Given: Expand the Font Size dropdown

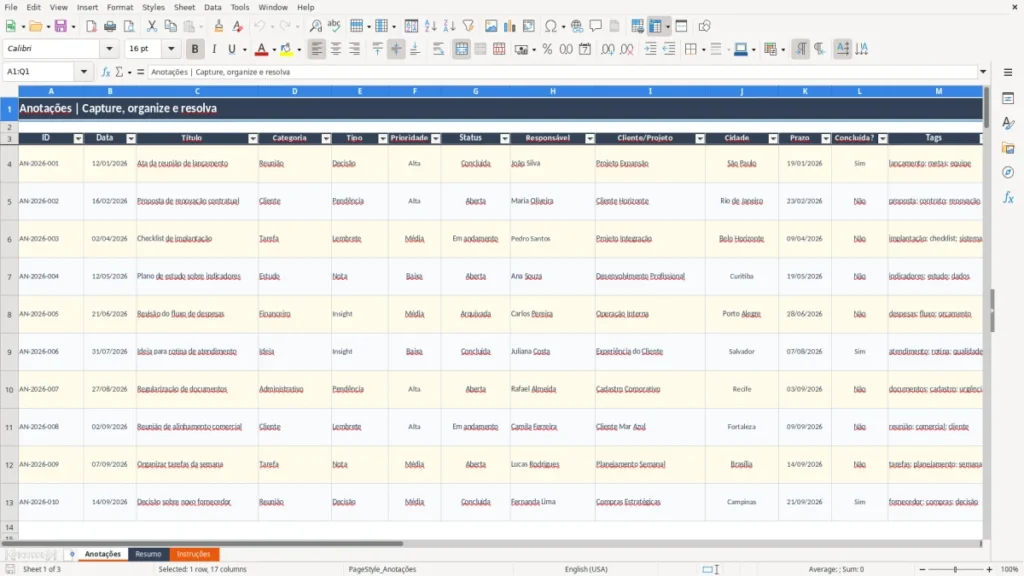Looking at the screenshot, I should [x=171, y=49].
